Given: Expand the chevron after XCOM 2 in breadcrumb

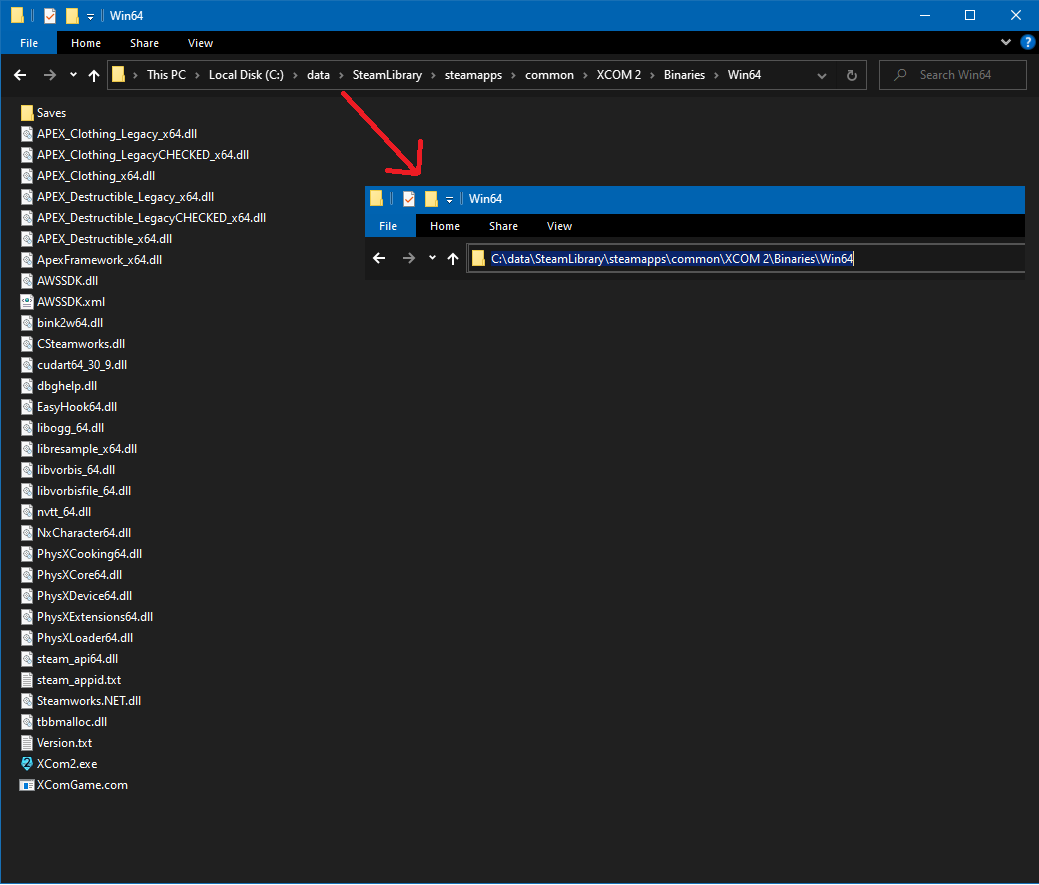Looking at the screenshot, I should (652, 76).
